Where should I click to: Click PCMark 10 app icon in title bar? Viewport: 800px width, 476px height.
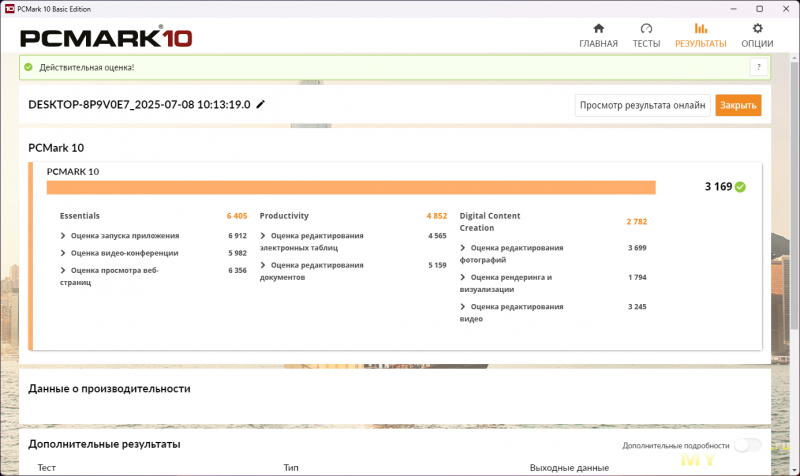pos(9,9)
